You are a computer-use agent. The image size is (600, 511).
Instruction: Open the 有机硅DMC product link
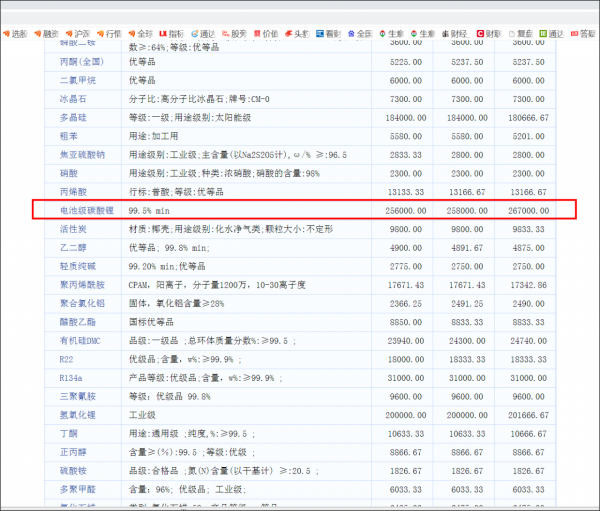click(80, 341)
